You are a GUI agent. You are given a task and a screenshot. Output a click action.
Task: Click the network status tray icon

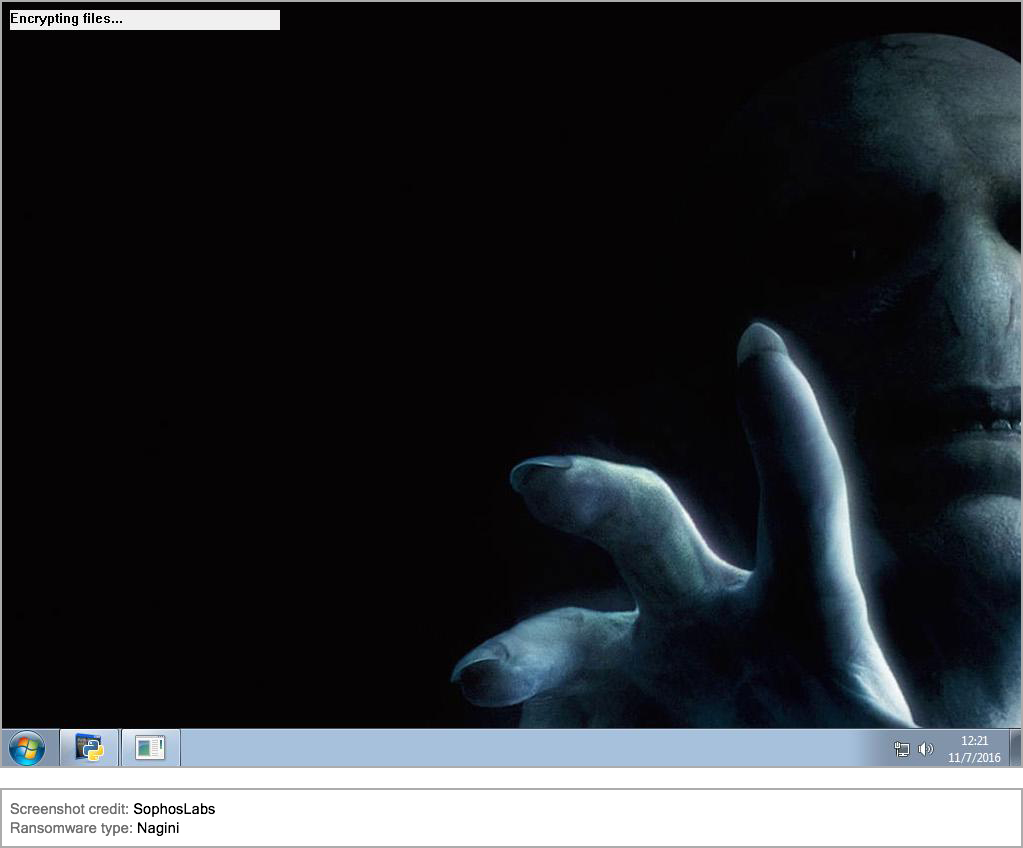coord(902,749)
